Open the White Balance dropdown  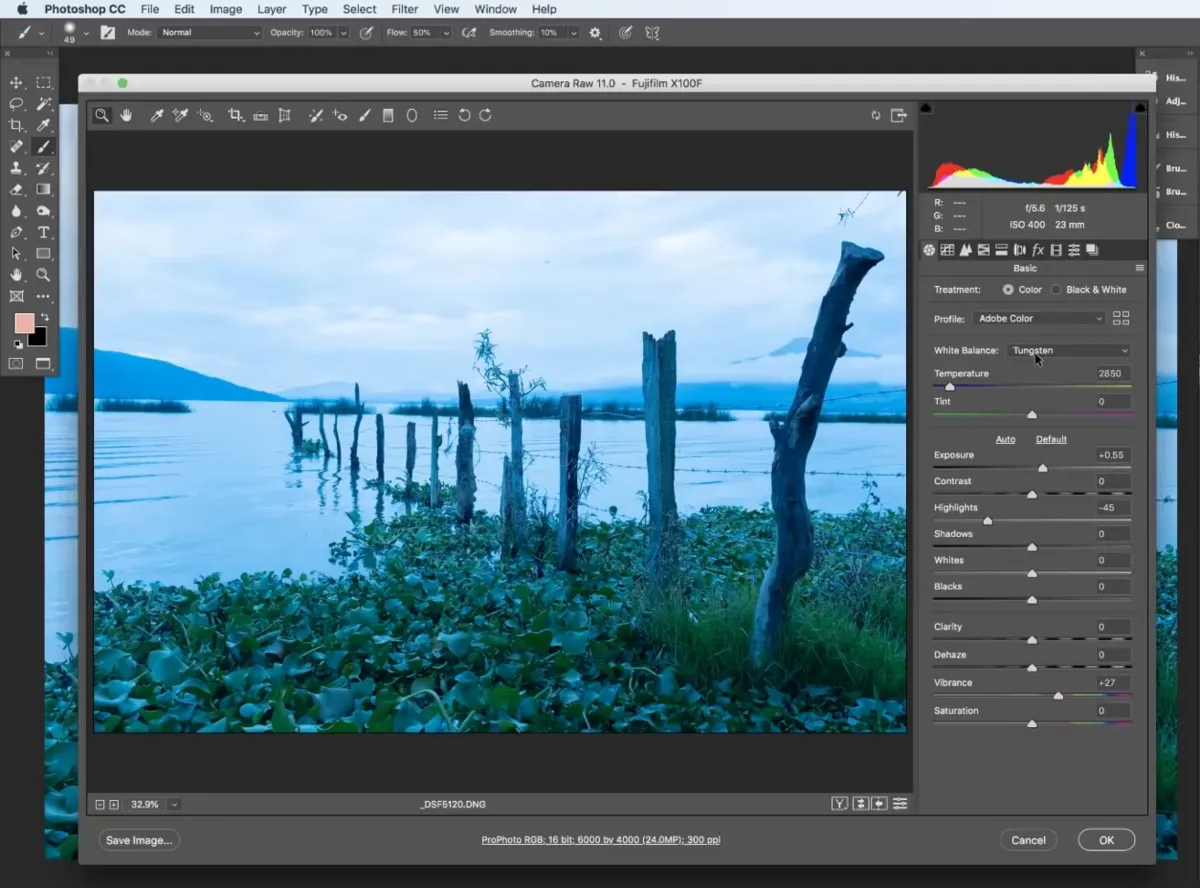tap(1068, 350)
